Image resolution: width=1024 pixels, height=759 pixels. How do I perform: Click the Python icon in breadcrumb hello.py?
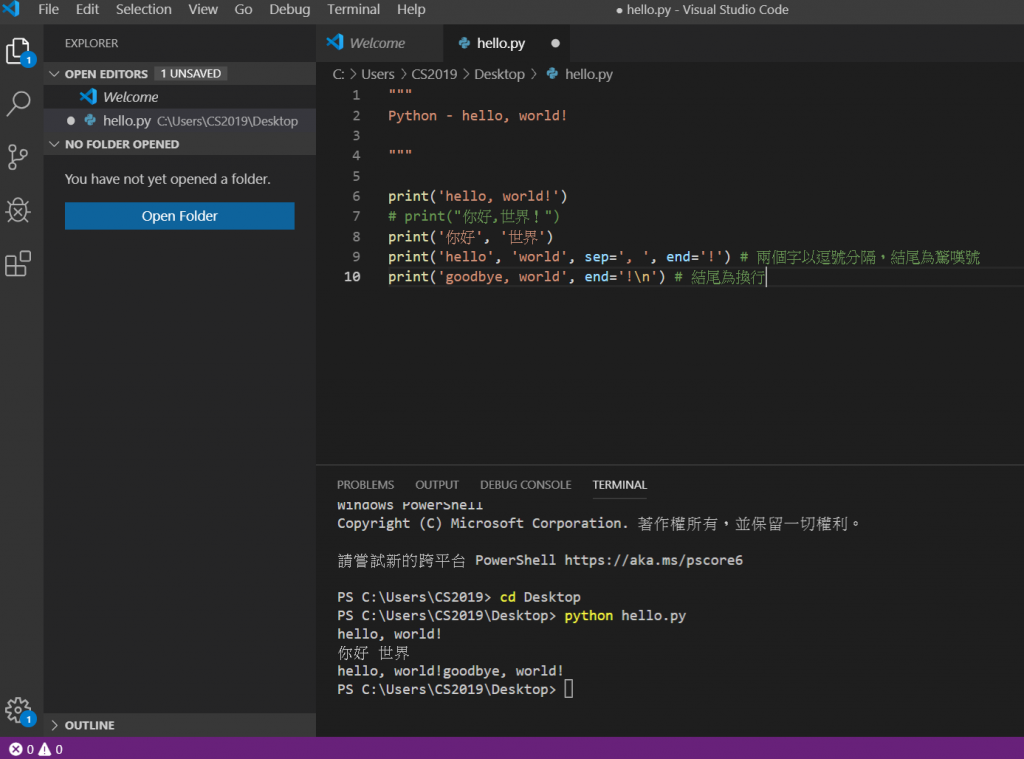pyautogui.click(x=552, y=74)
